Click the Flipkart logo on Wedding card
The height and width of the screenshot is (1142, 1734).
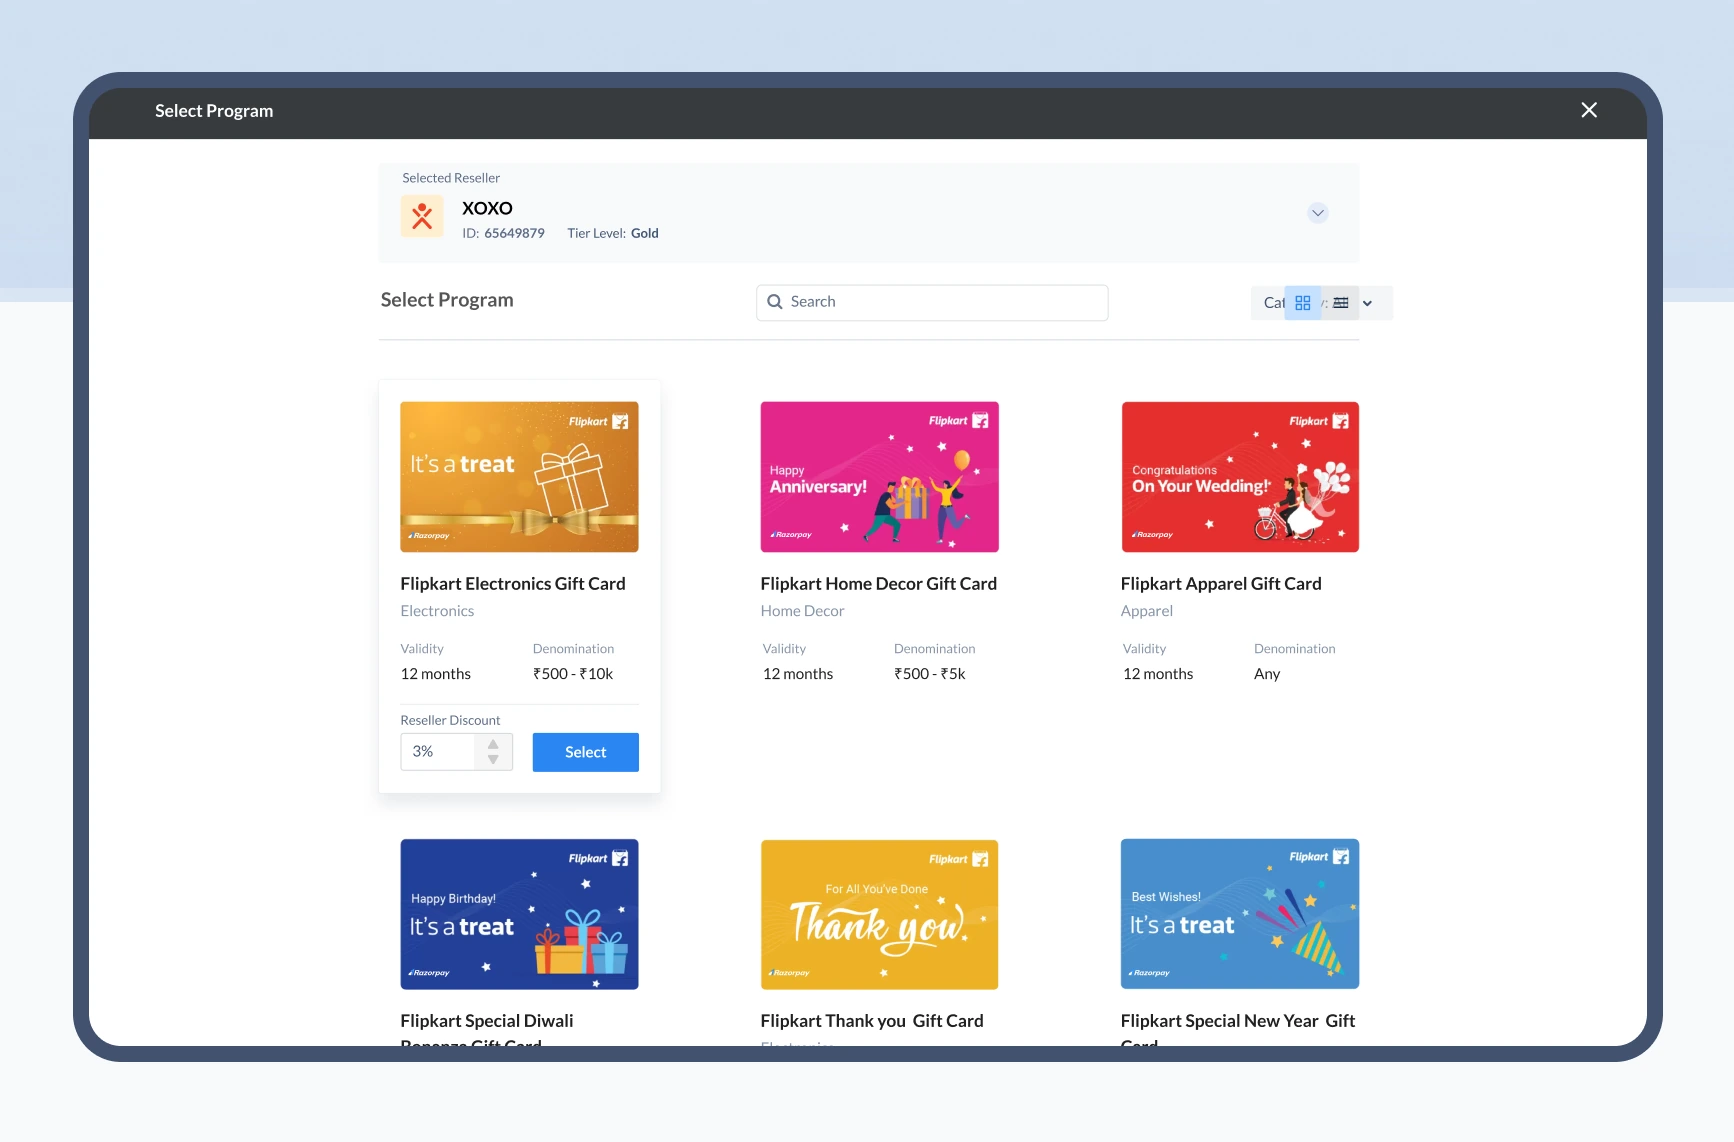pos(1319,421)
